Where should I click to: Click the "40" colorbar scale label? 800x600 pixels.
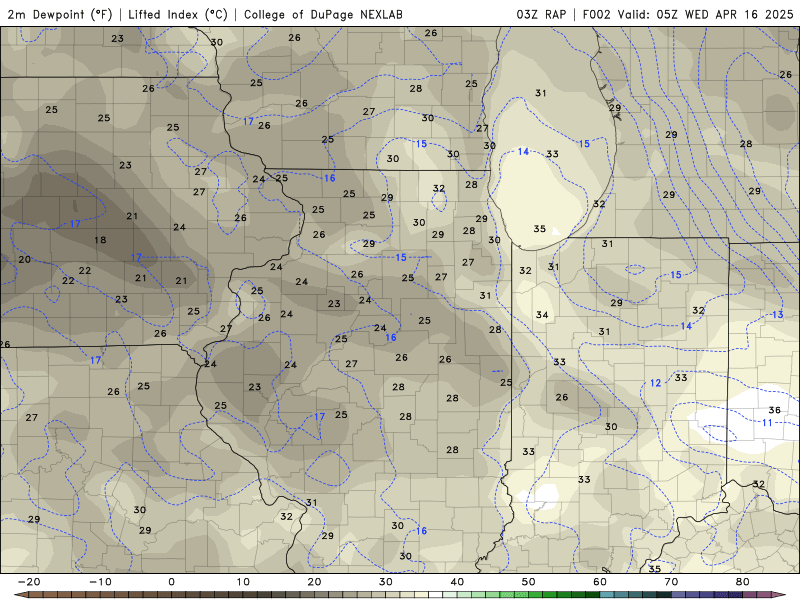pyautogui.click(x=457, y=582)
